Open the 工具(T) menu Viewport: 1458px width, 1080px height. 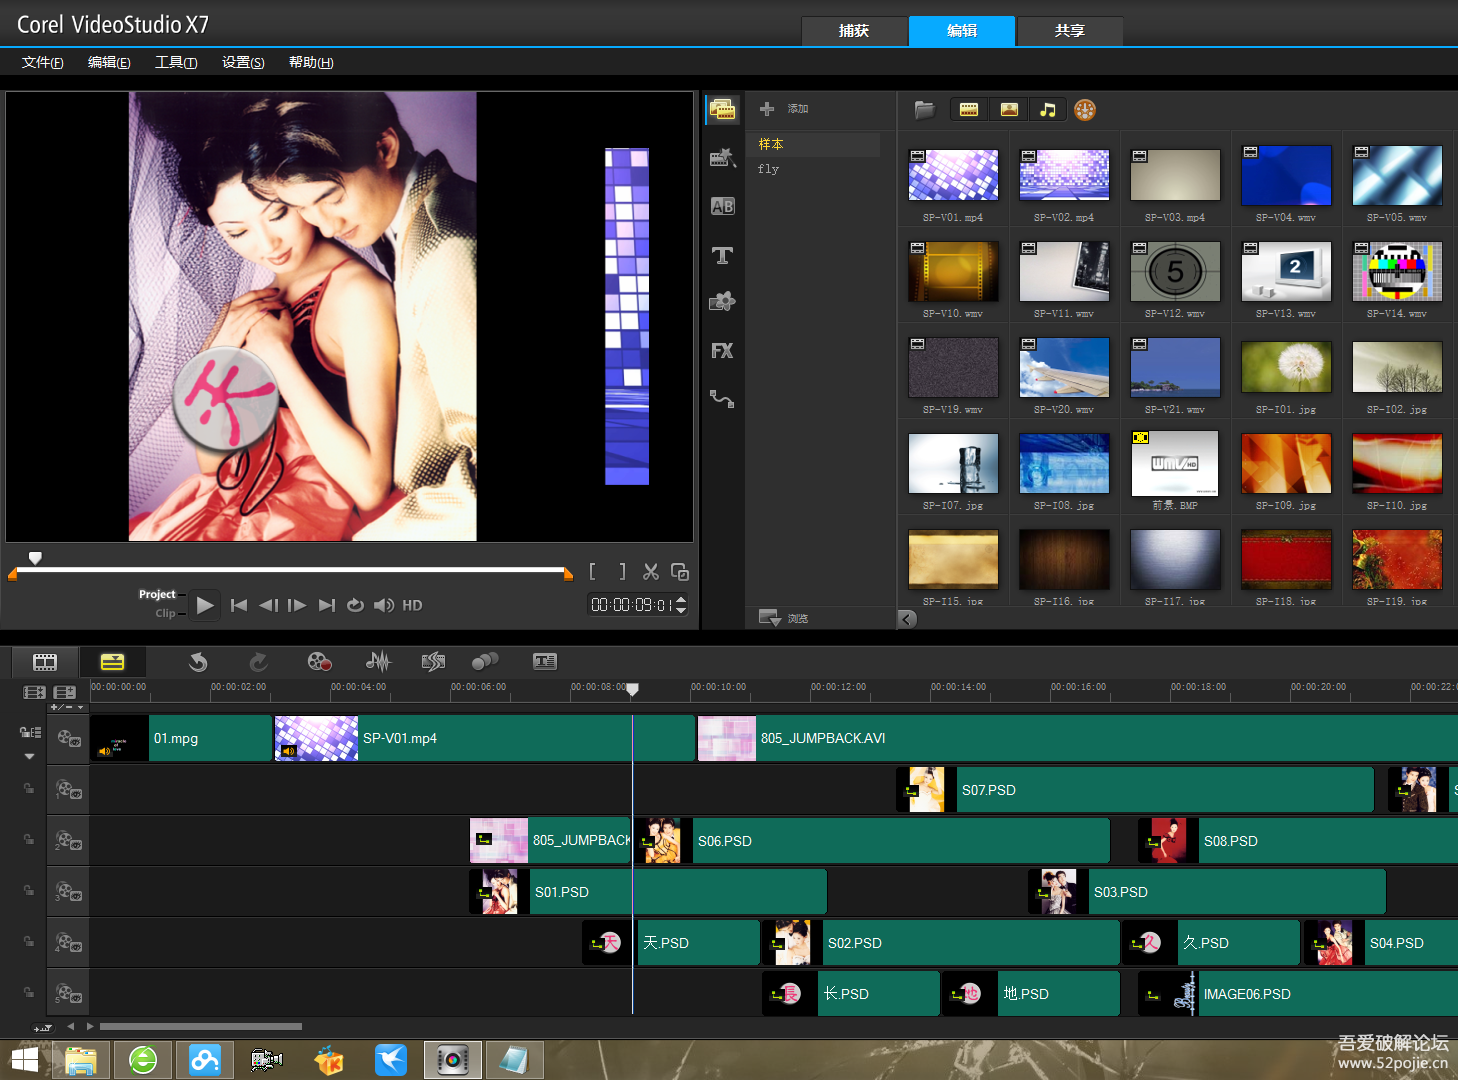(176, 62)
